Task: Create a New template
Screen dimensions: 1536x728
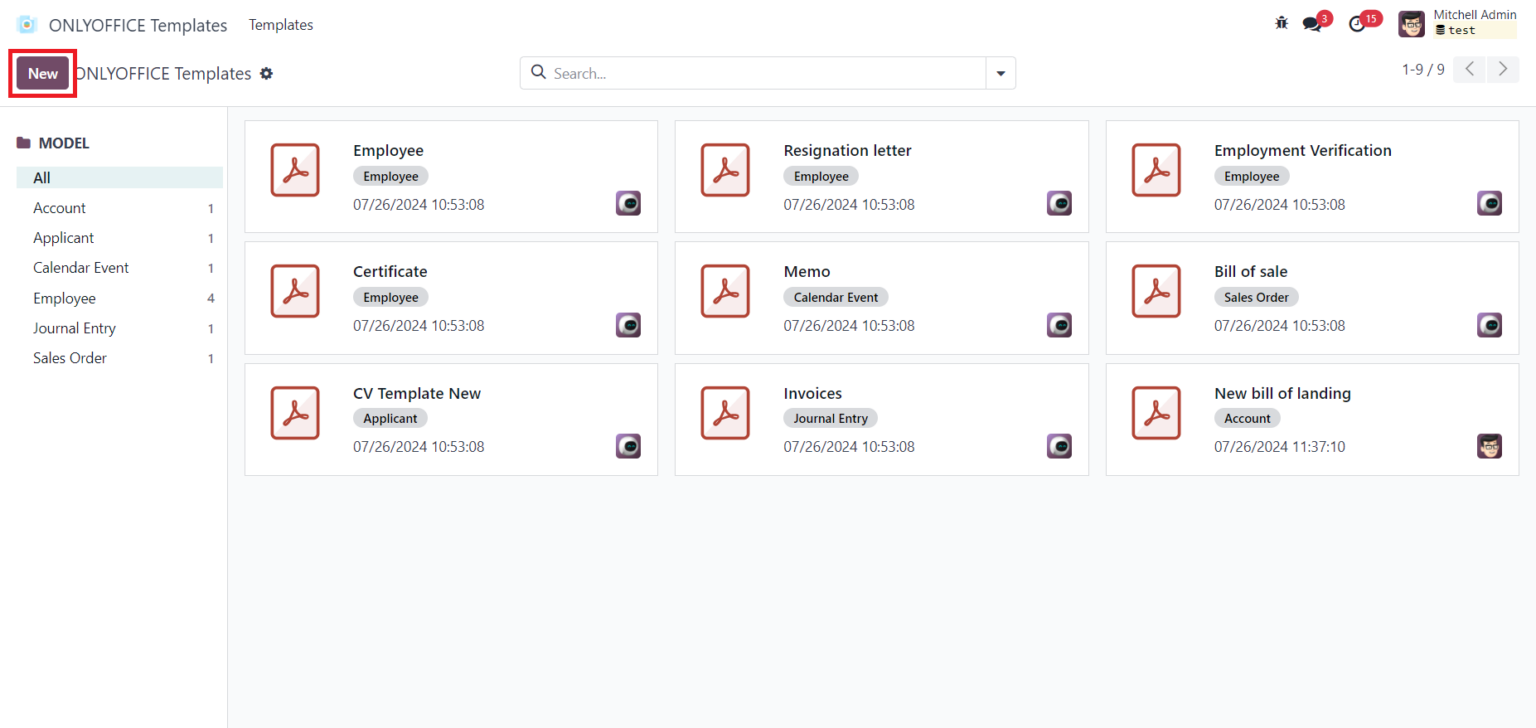Action: [x=43, y=73]
